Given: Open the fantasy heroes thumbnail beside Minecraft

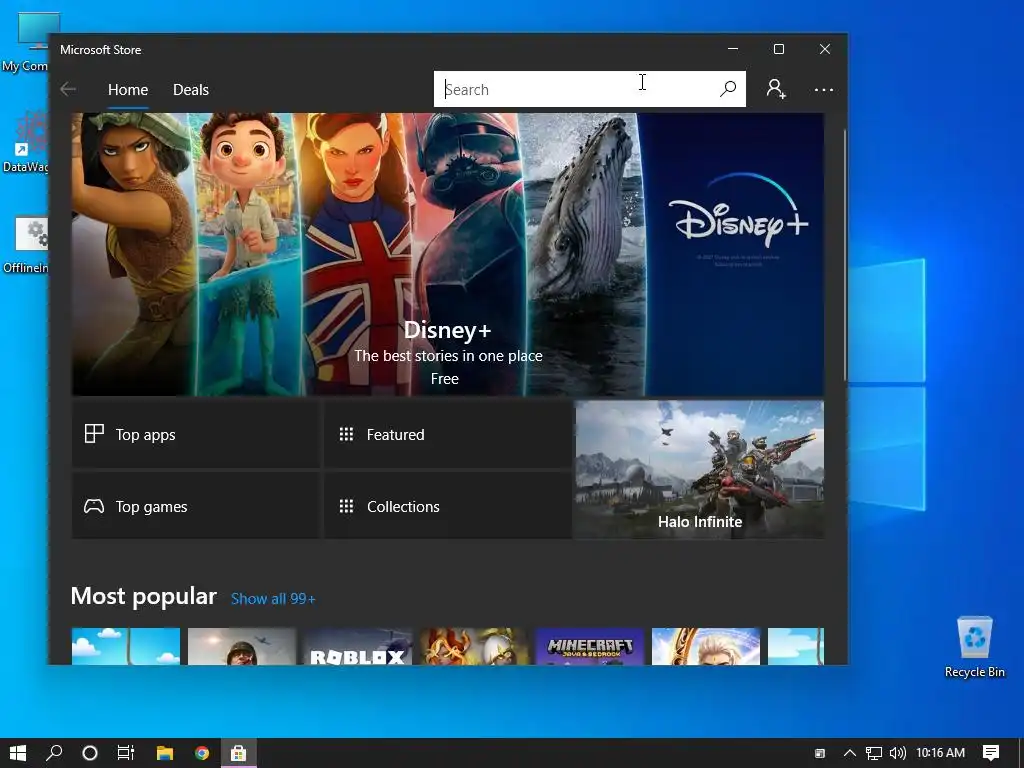Looking at the screenshot, I should 474,646.
